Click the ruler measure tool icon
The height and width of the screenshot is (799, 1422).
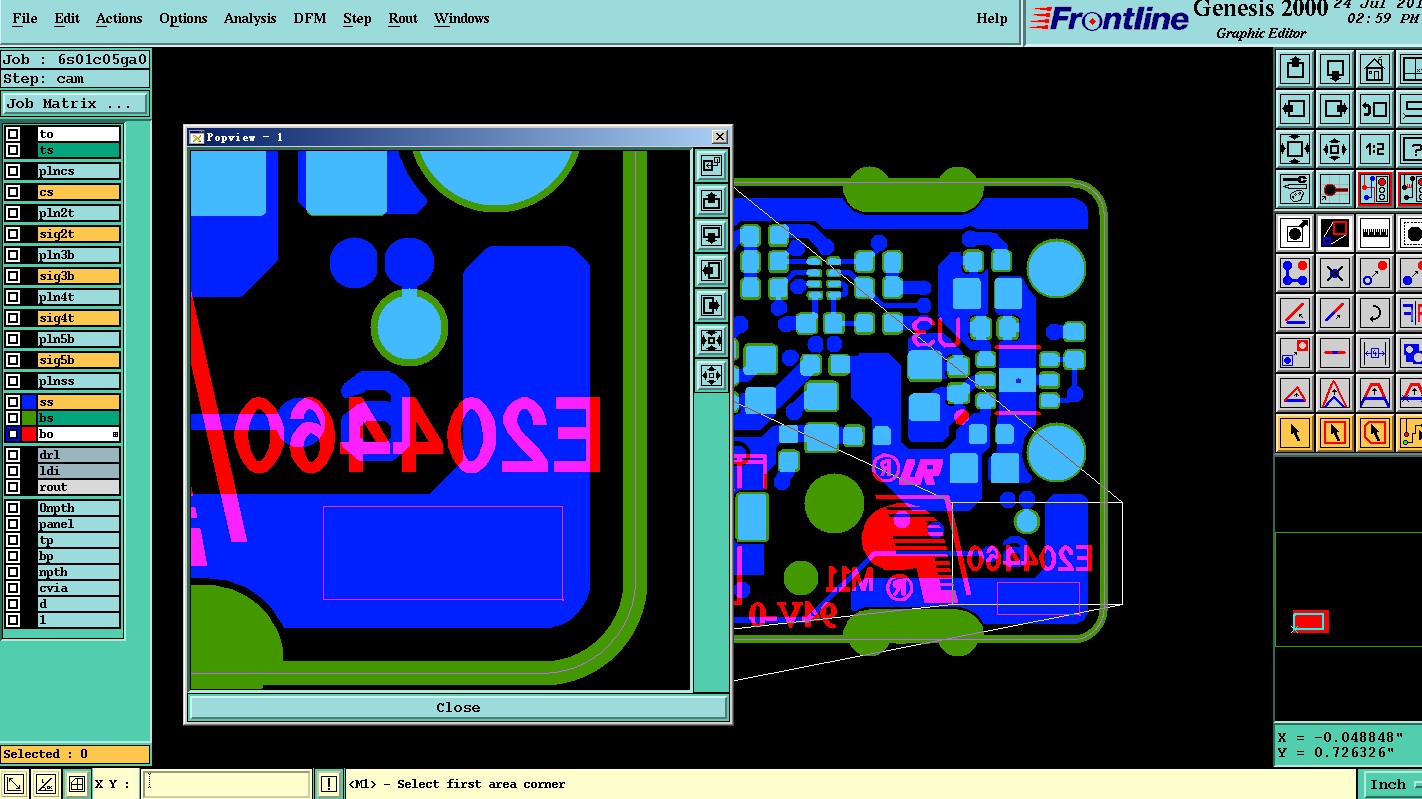click(1375, 233)
